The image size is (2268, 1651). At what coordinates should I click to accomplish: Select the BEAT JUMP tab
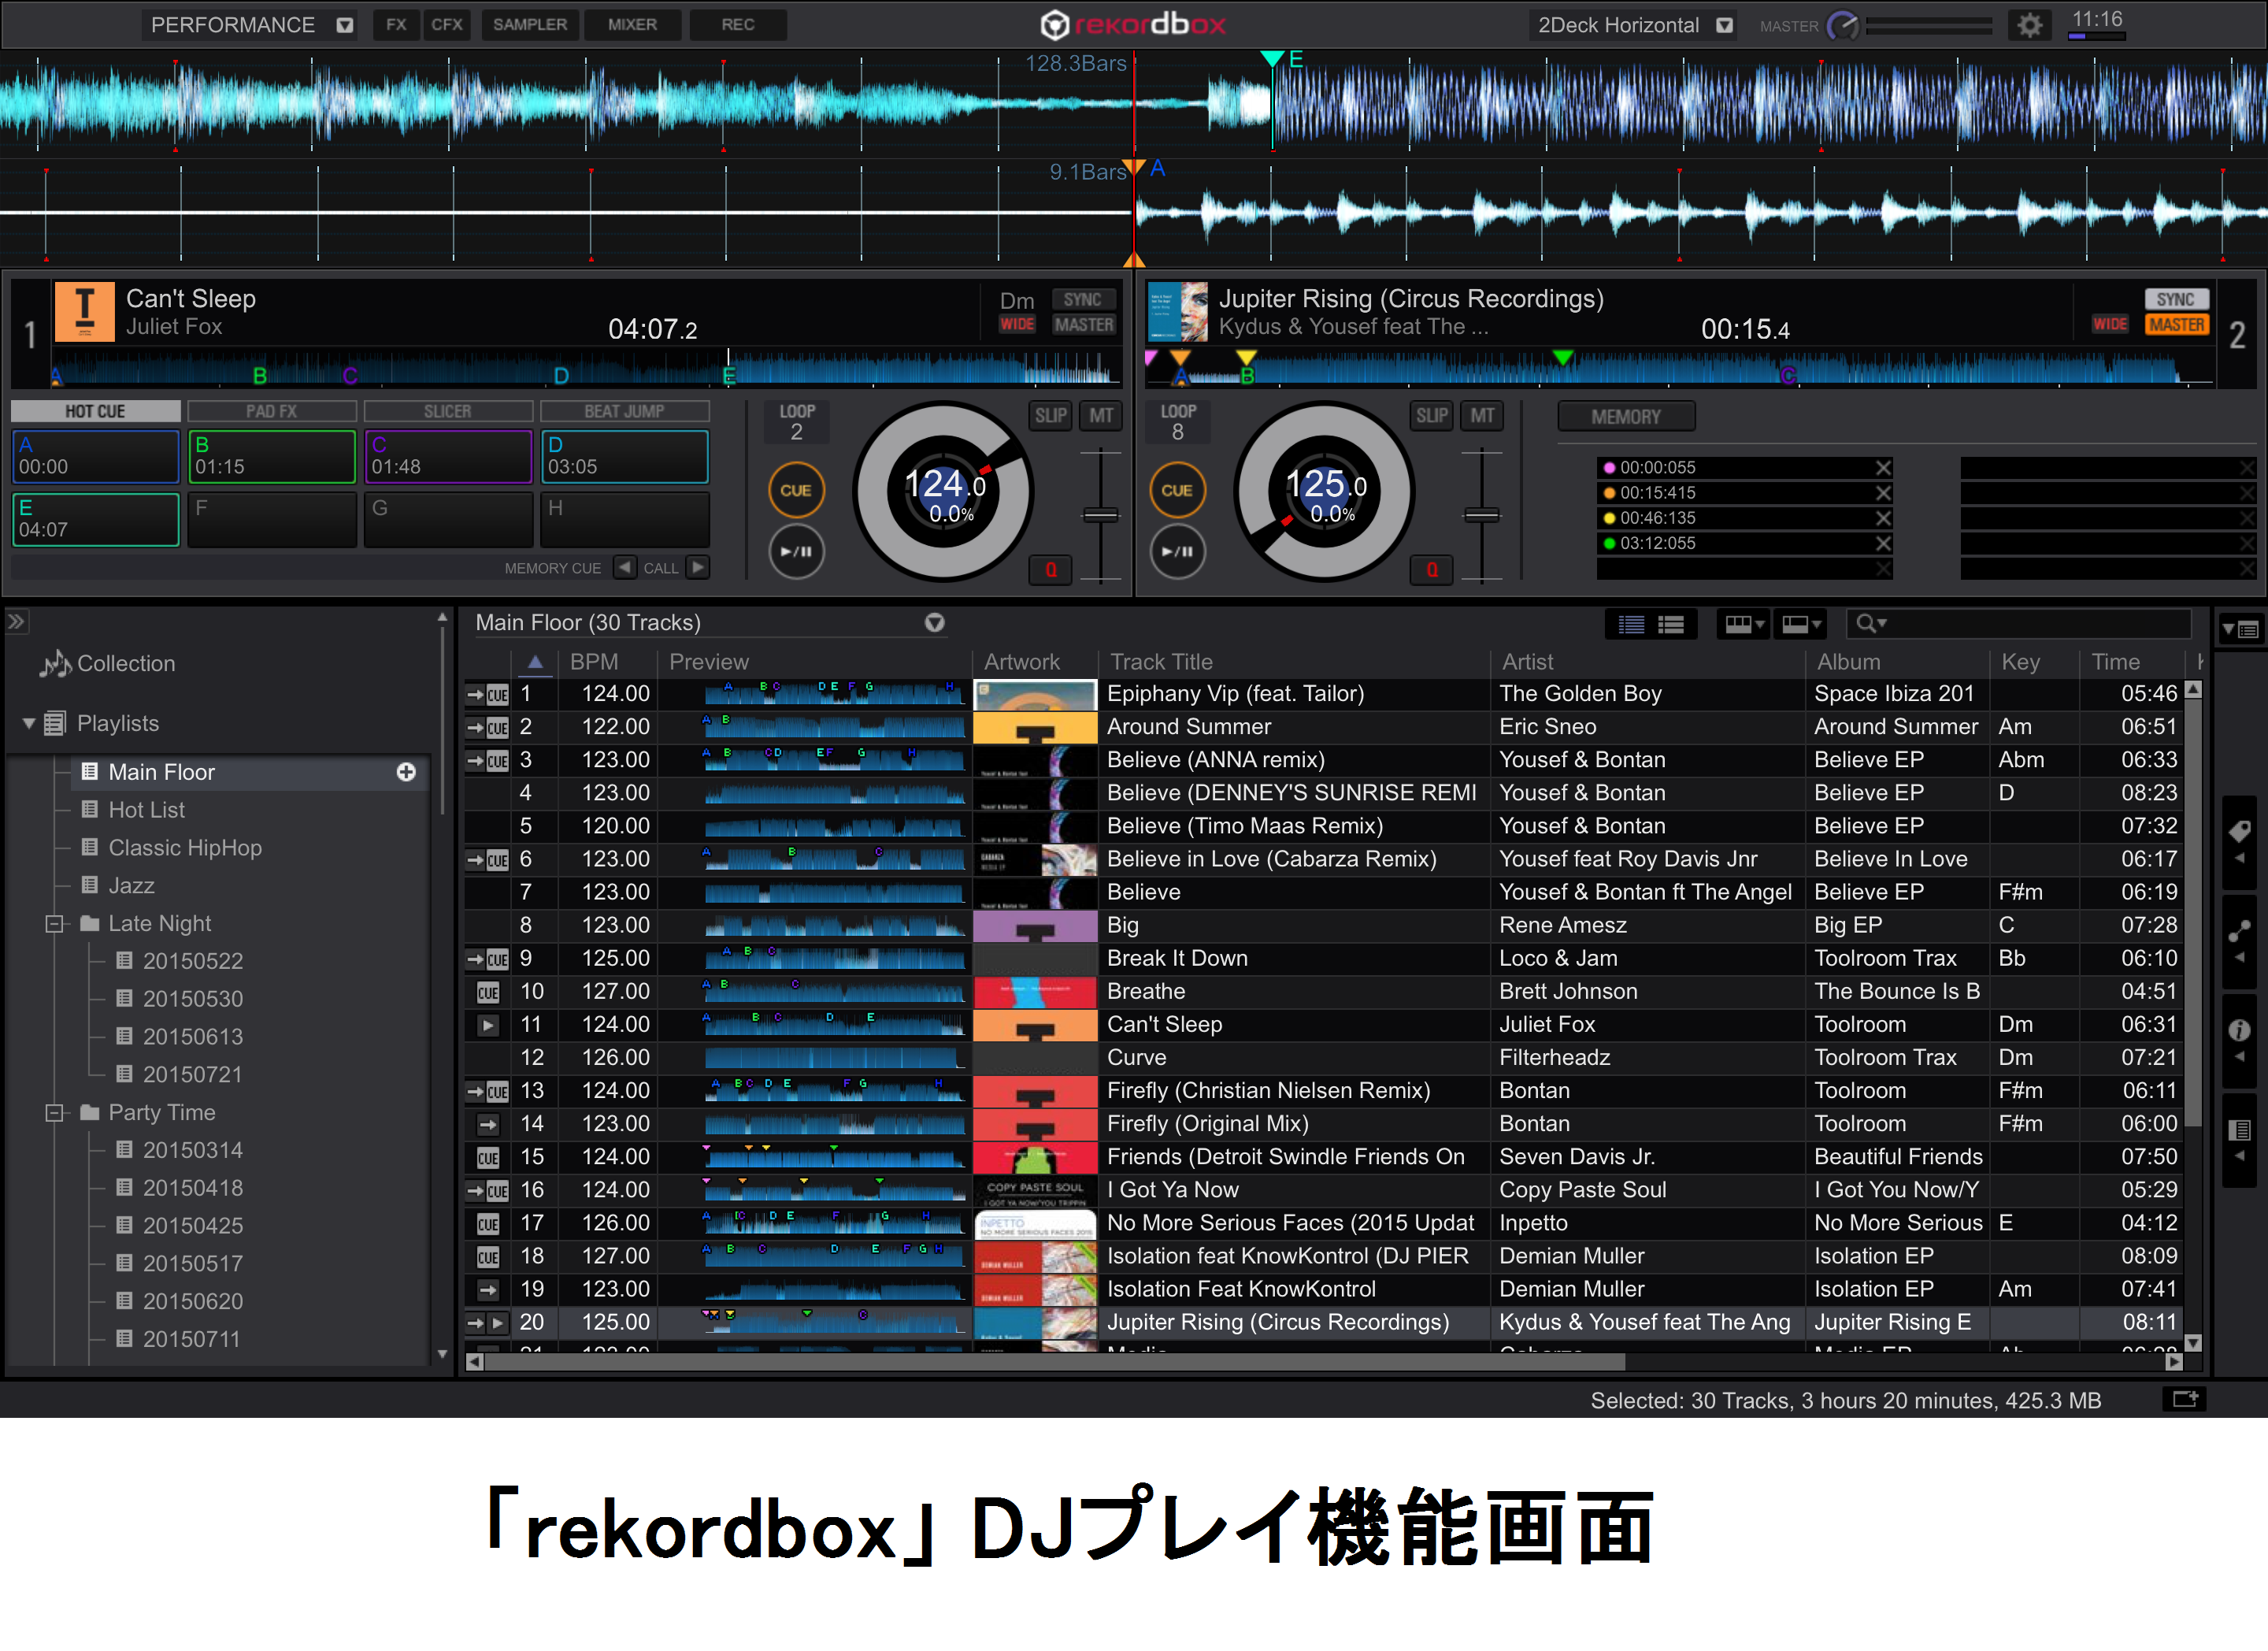[x=625, y=411]
